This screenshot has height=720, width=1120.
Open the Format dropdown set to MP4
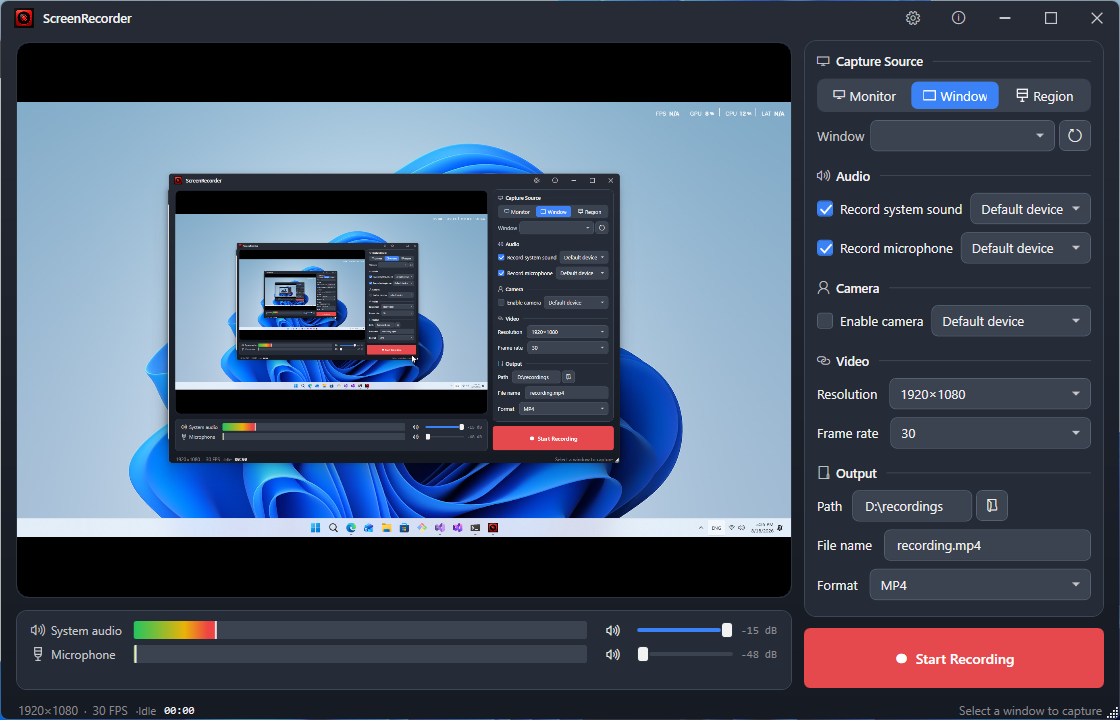(x=980, y=585)
